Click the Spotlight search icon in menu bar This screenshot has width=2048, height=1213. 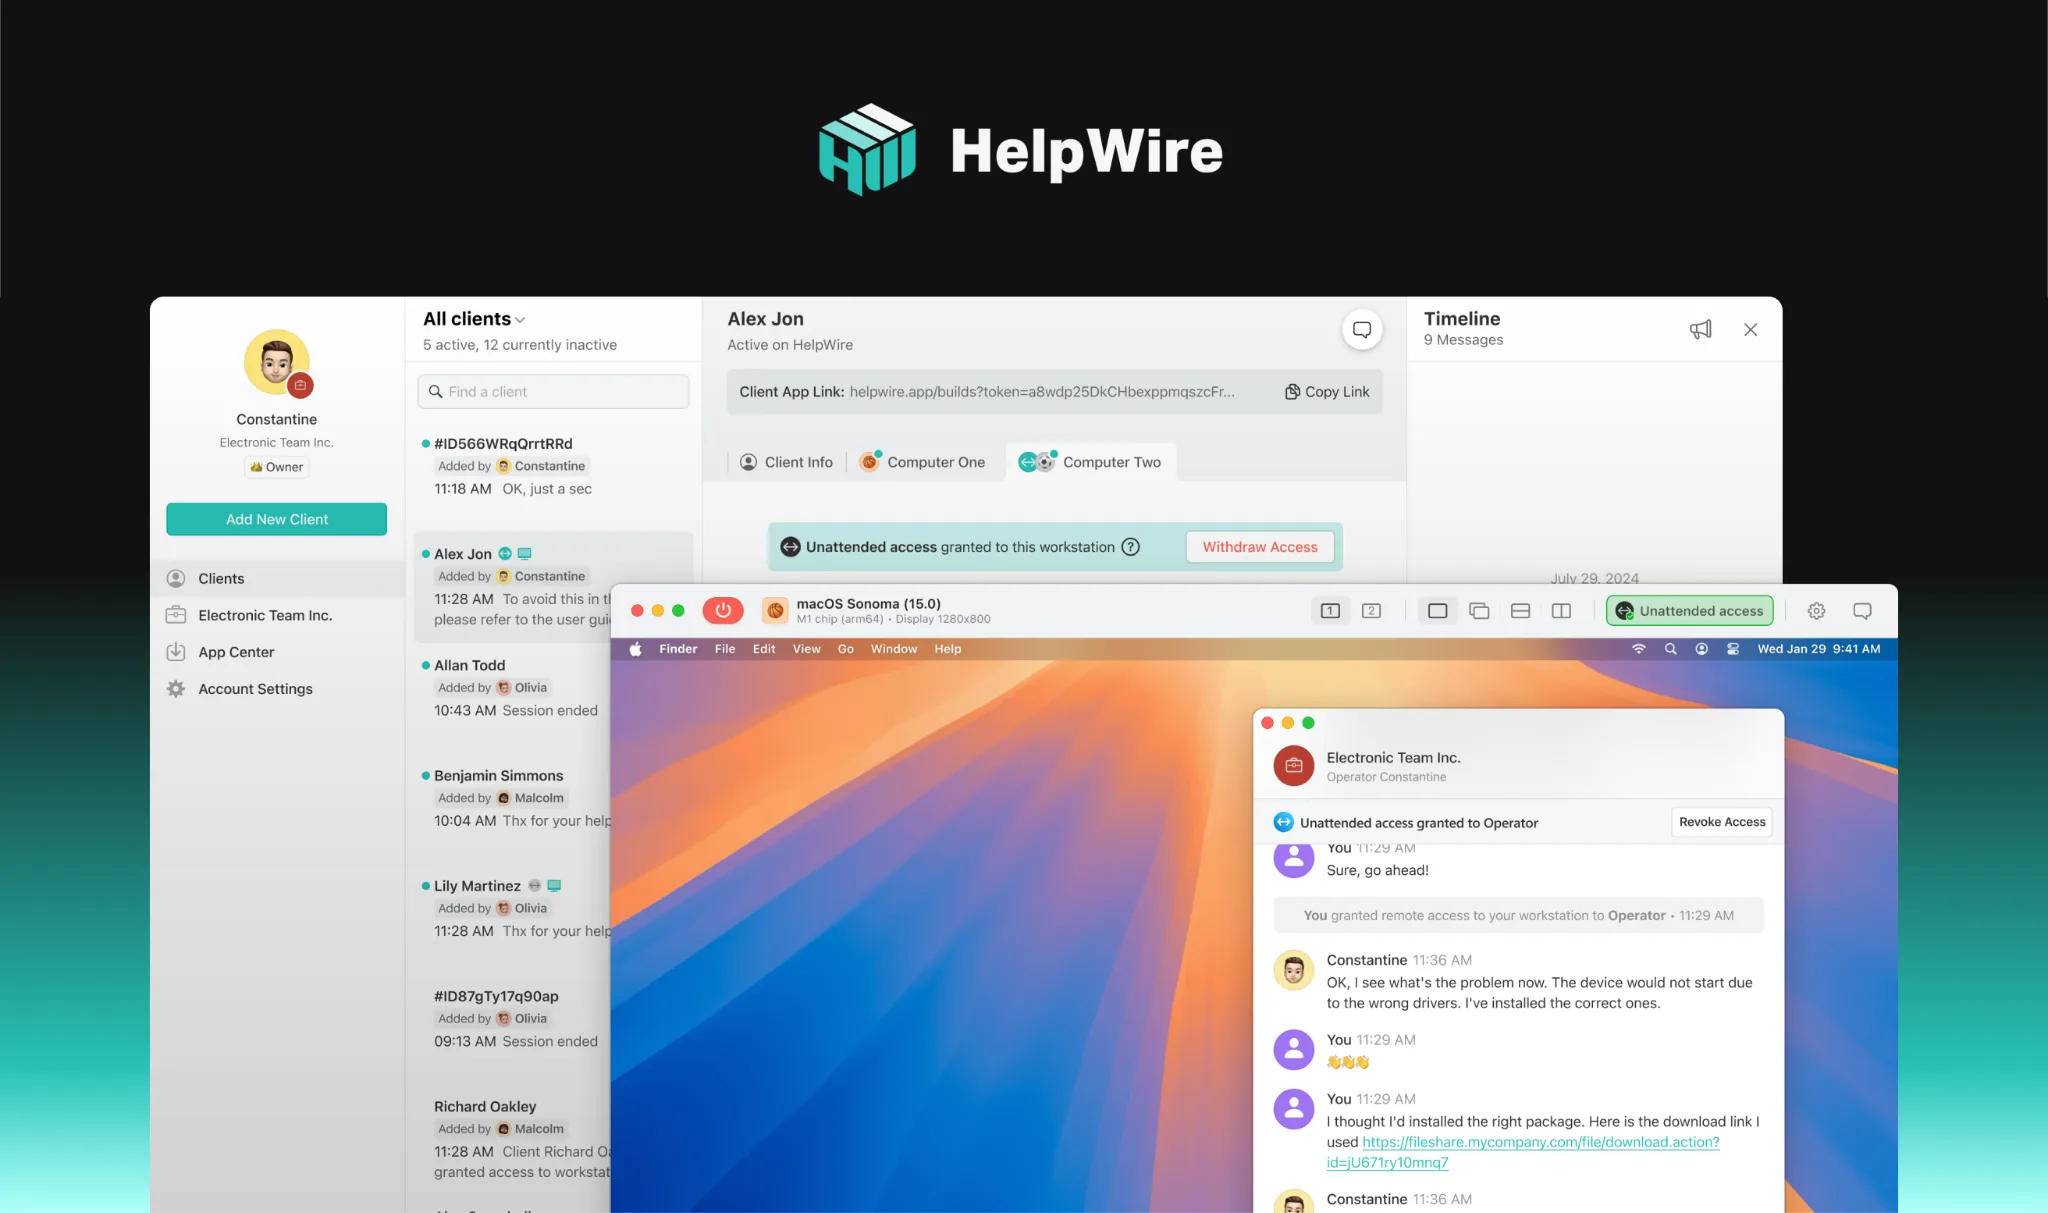point(1670,648)
